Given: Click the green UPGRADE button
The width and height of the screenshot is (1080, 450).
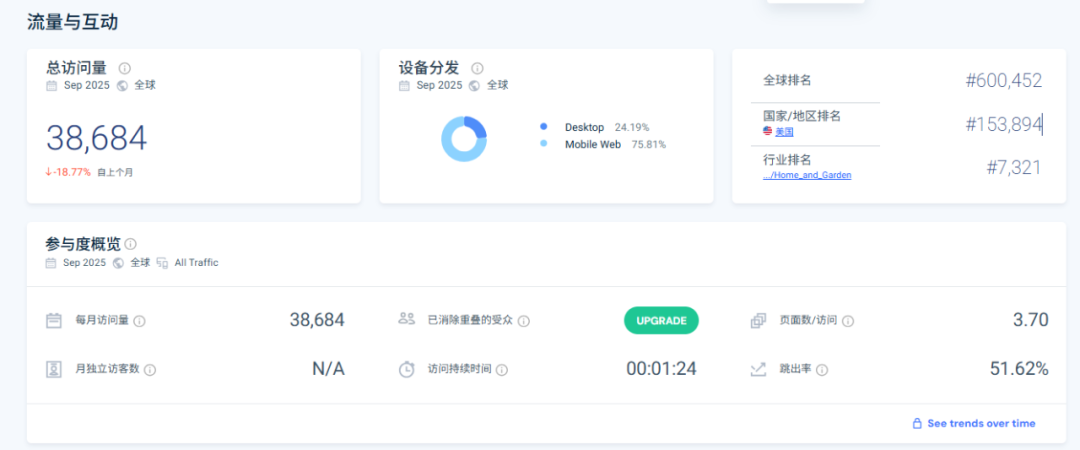Looking at the screenshot, I should [x=661, y=321].
